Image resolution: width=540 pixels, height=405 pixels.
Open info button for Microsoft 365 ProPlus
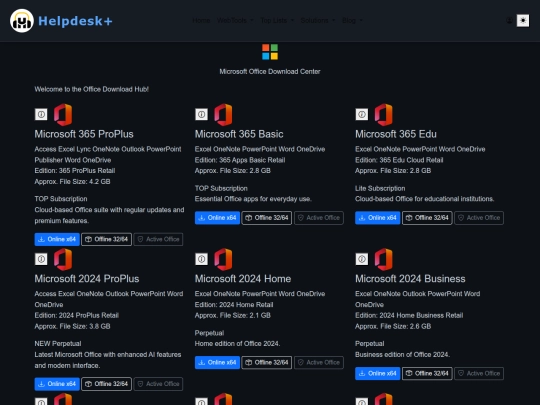41,114
